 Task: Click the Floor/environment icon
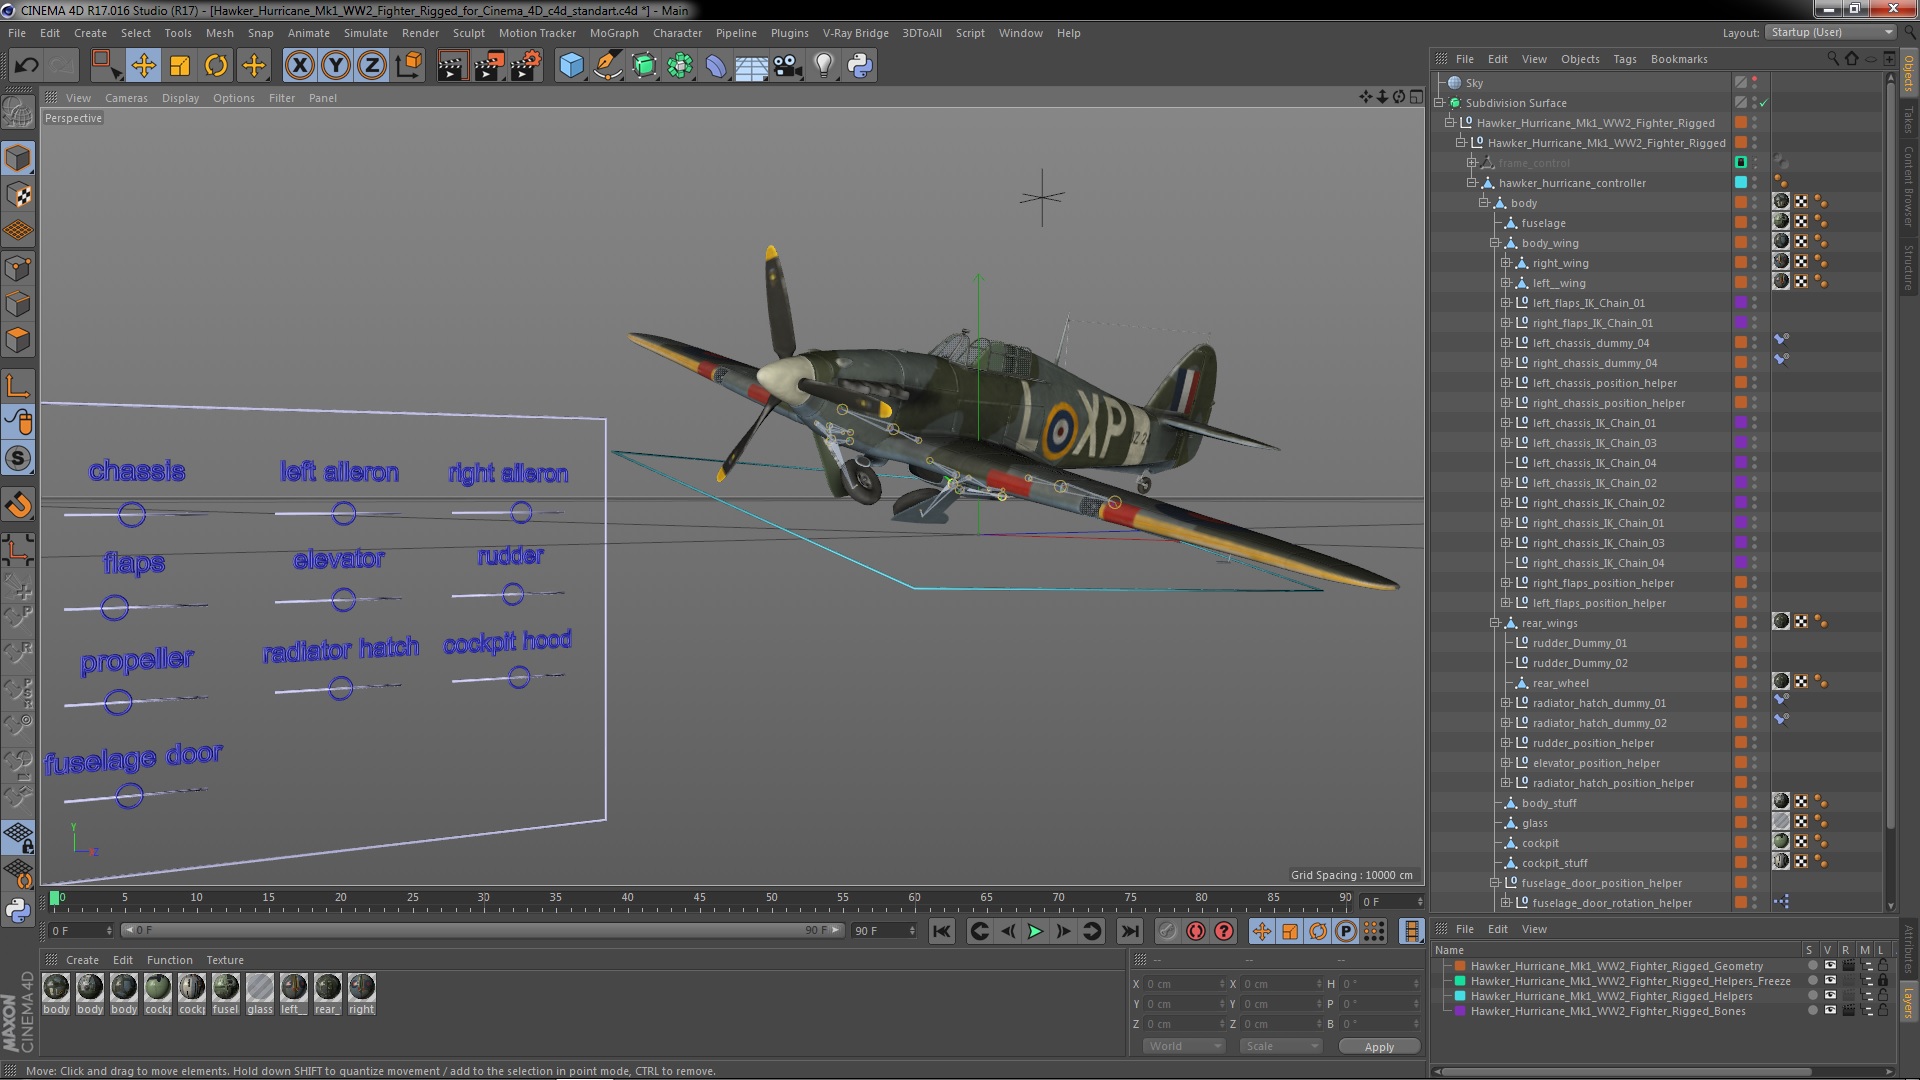coord(752,66)
